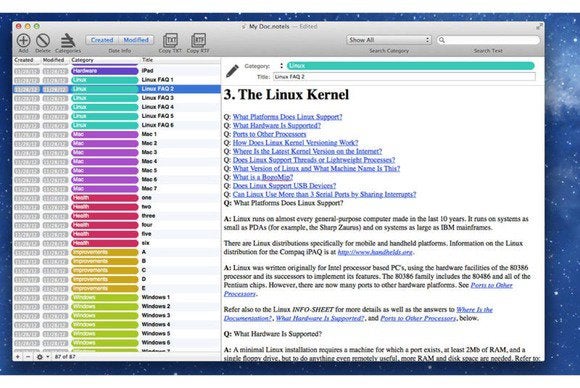Viewport: 580px width, 388px height.
Task: Click the My Doc.notels window title
Action: 269,27
